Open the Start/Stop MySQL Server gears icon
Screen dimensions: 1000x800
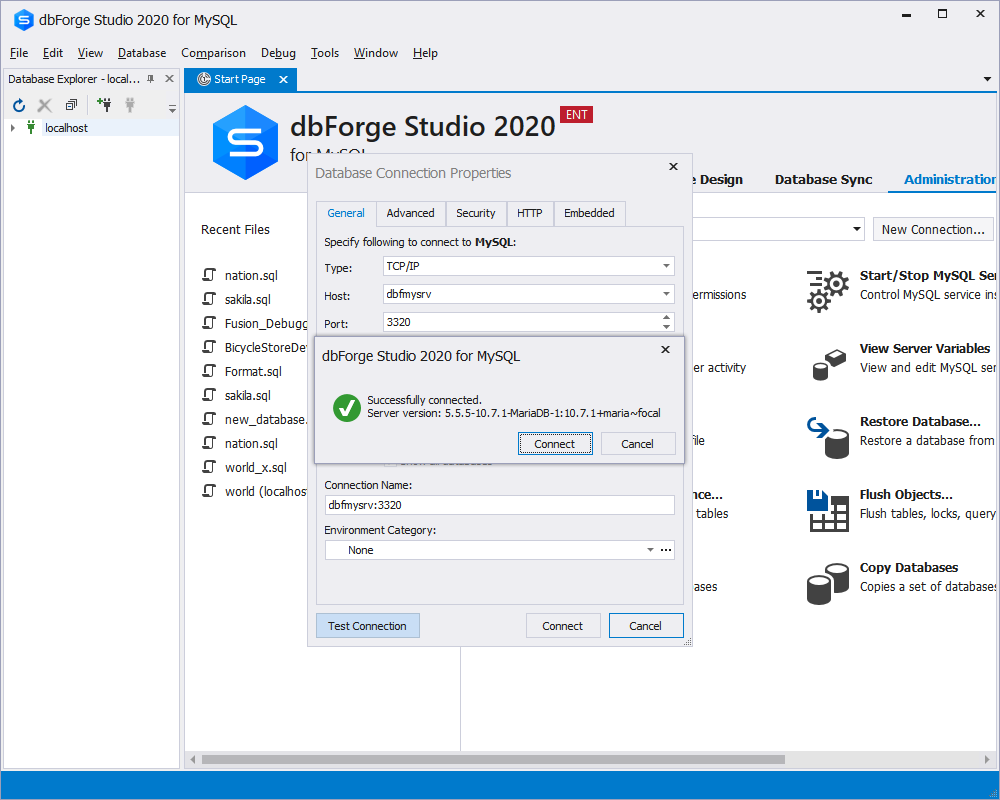click(828, 291)
